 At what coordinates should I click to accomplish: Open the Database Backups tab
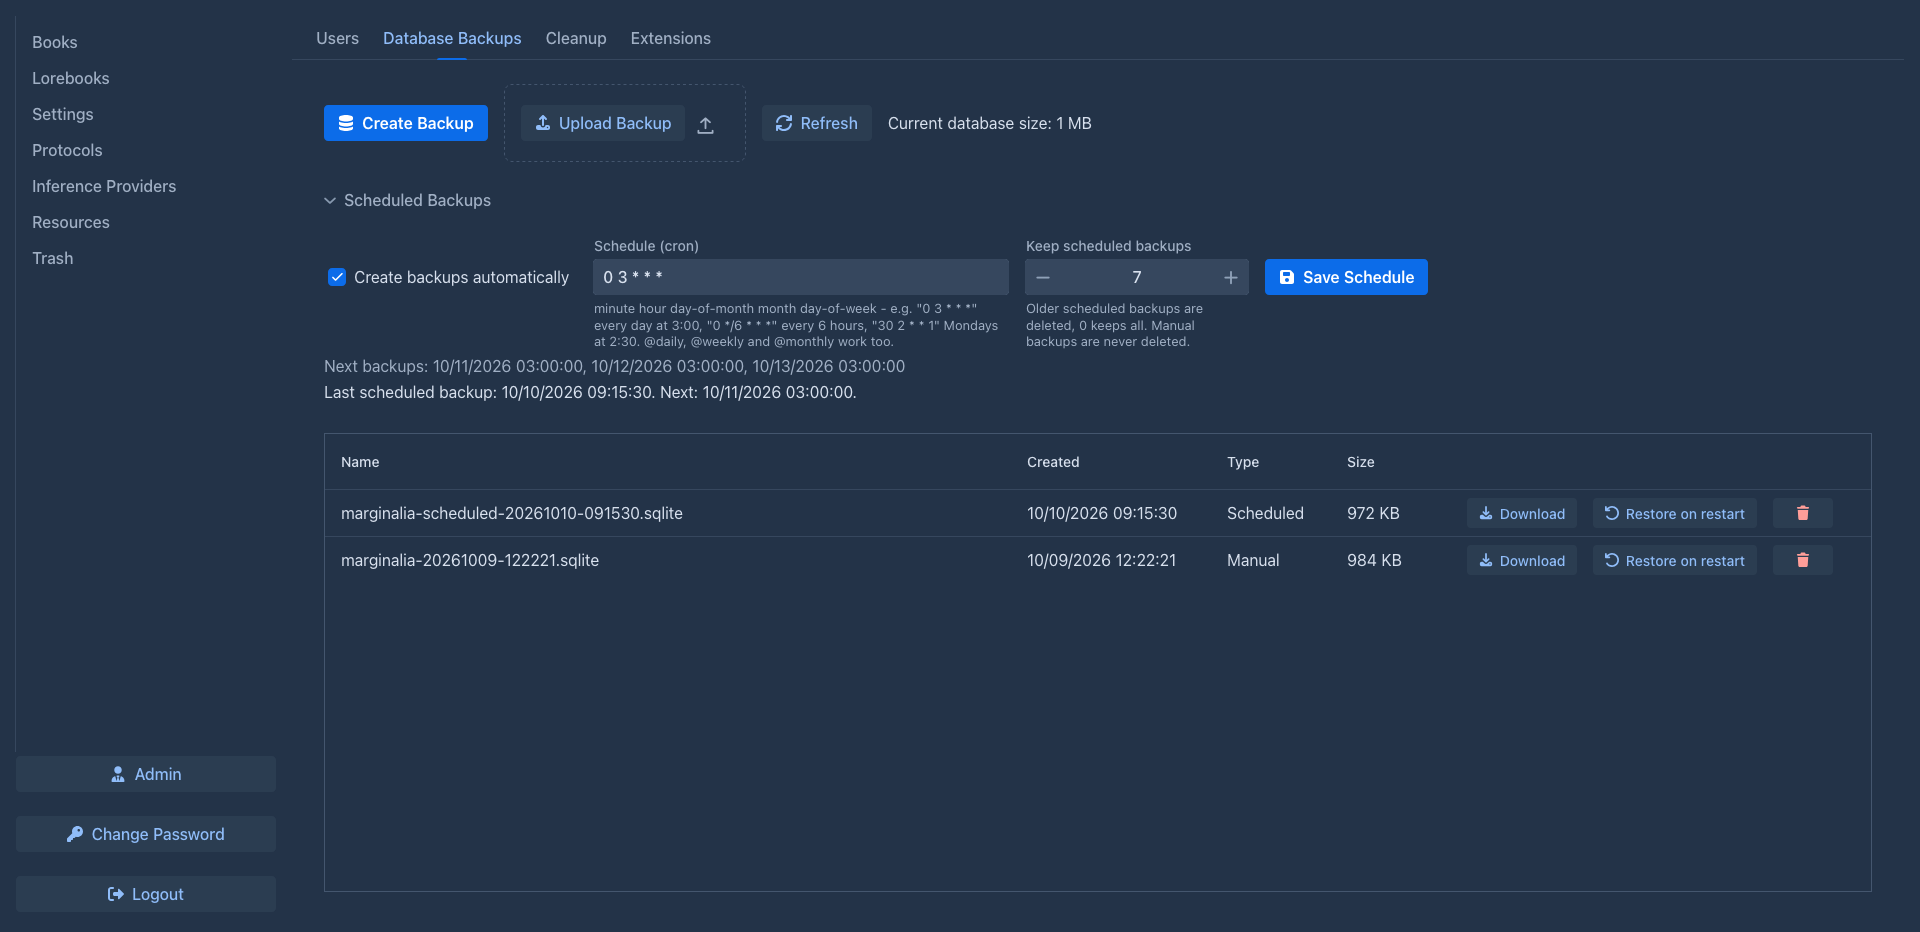click(x=452, y=38)
